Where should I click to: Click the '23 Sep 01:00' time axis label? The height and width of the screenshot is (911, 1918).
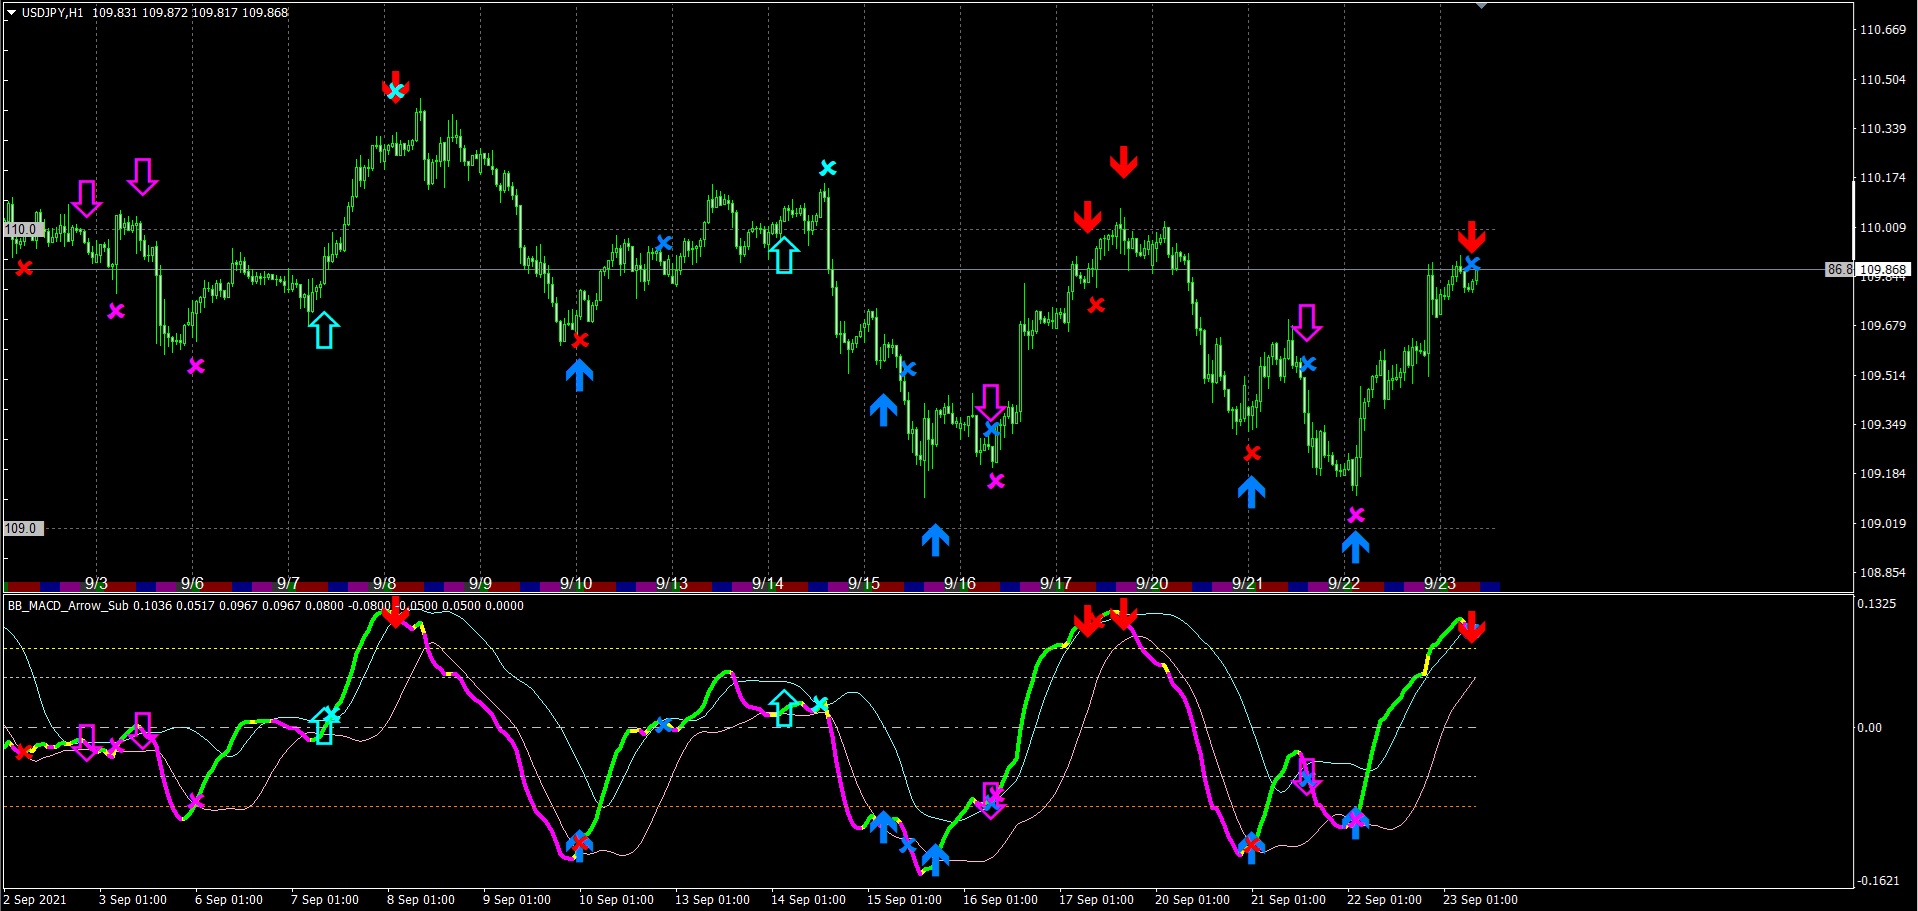point(1480,900)
